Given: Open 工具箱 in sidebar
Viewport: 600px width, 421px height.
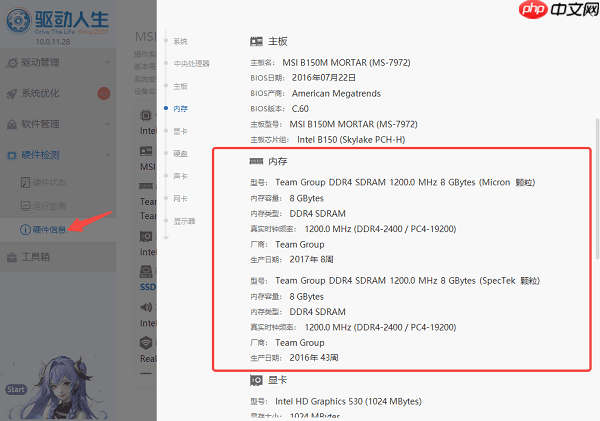Looking at the screenshot, I should (x=58, y=257).
